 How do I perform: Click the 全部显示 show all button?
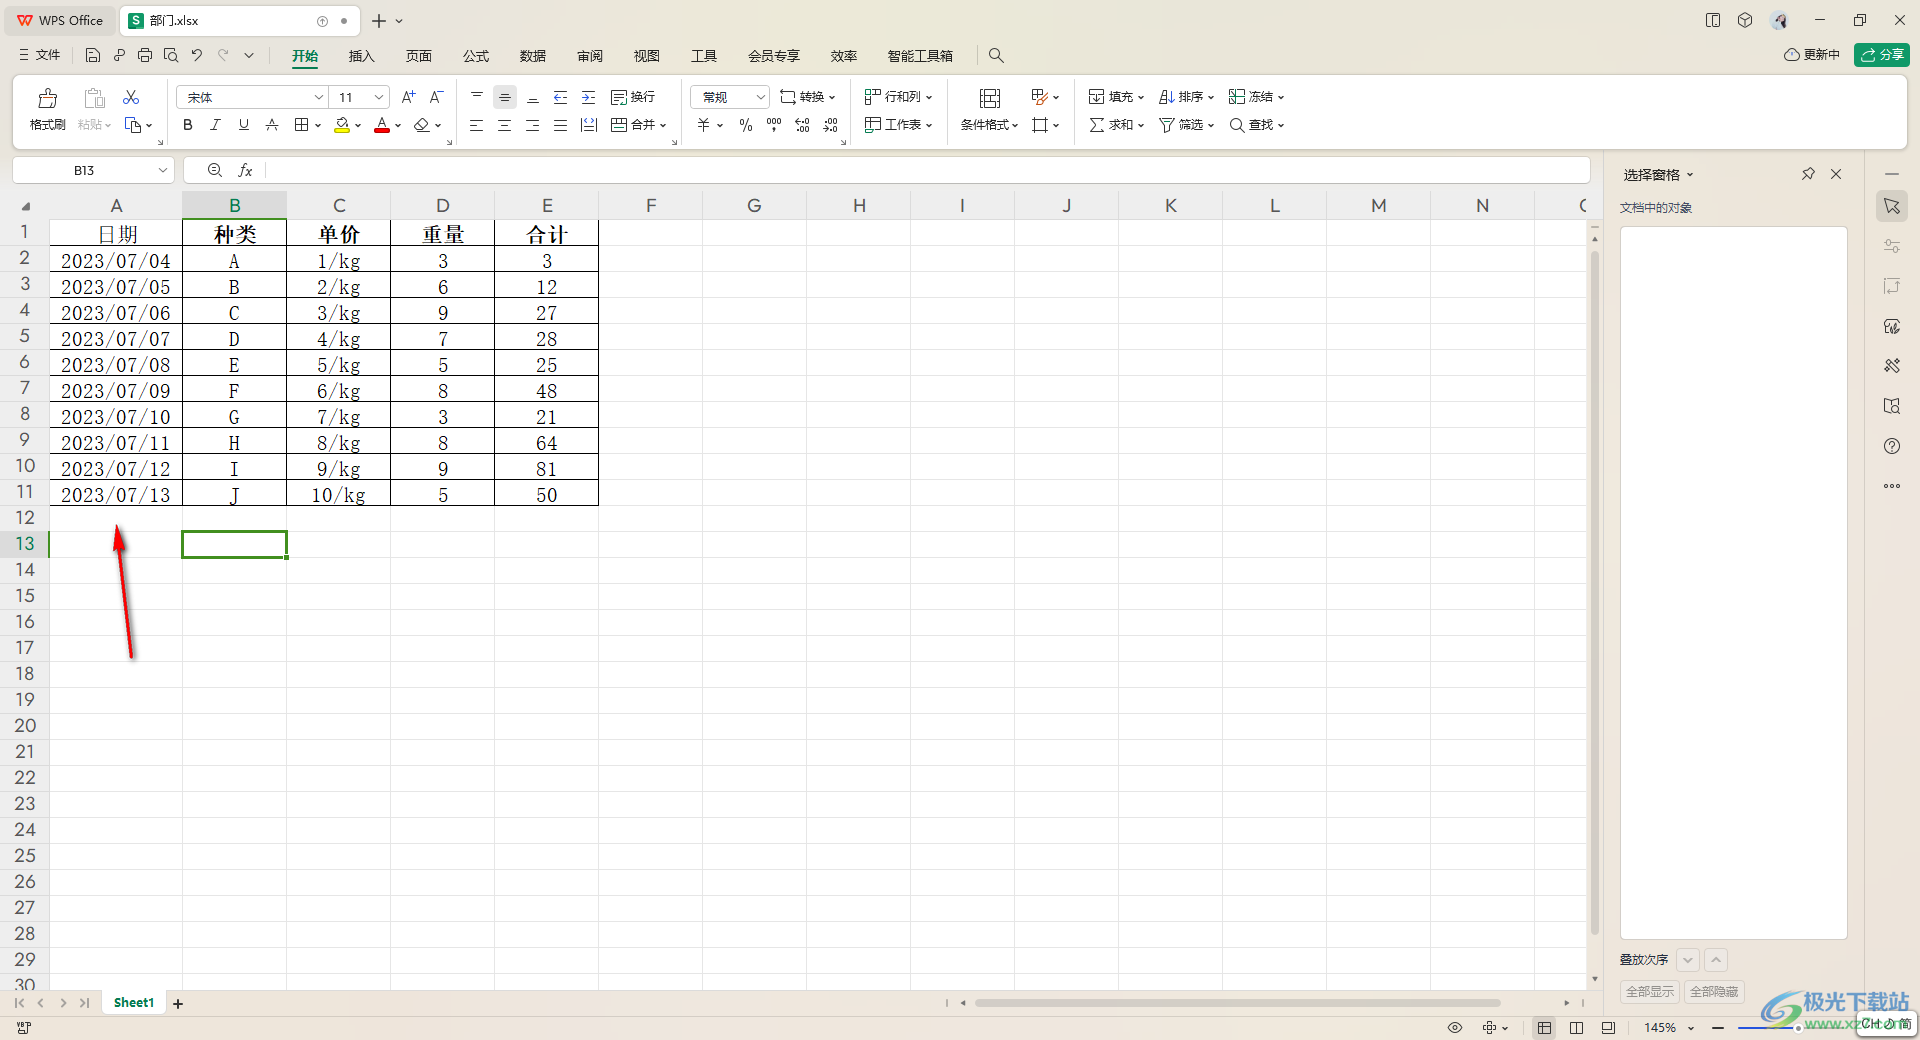click(1650, 992)
